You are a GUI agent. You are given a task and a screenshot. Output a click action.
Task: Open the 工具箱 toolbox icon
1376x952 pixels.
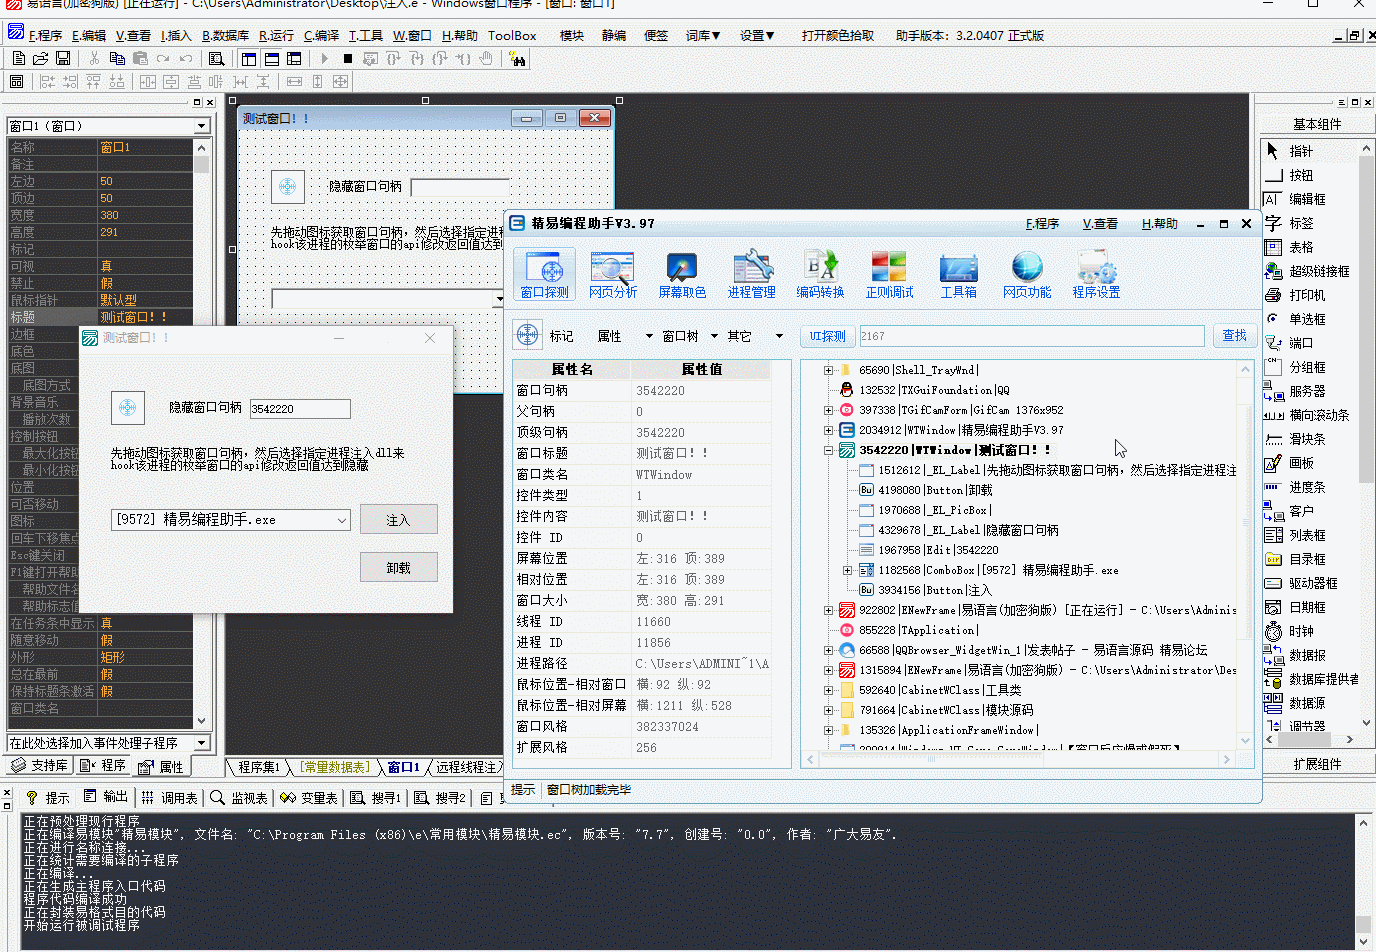[958, 274]
